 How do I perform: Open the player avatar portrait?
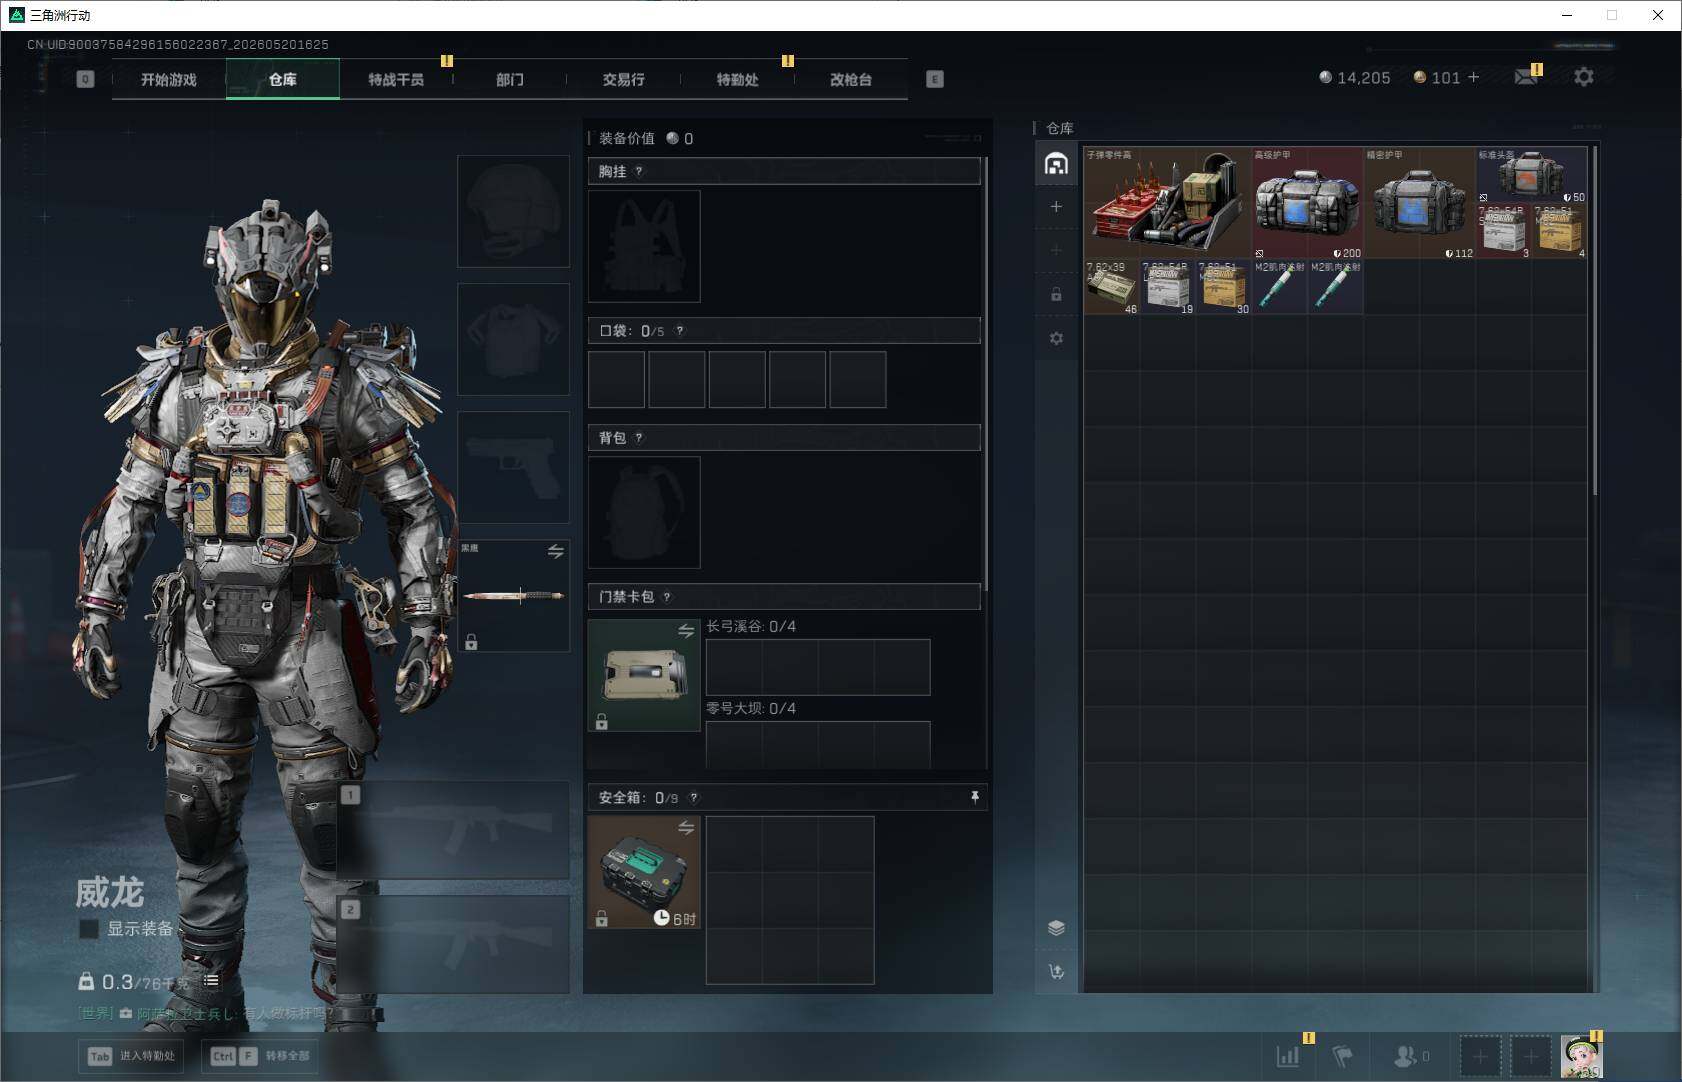pyautogui.click(x=1581, y=1056)
